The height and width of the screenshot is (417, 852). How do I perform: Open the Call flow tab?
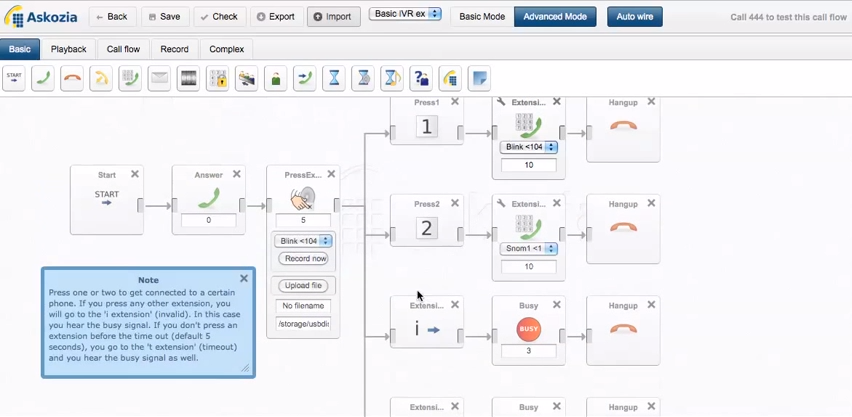pyautogui.click(x=124, y=49)
